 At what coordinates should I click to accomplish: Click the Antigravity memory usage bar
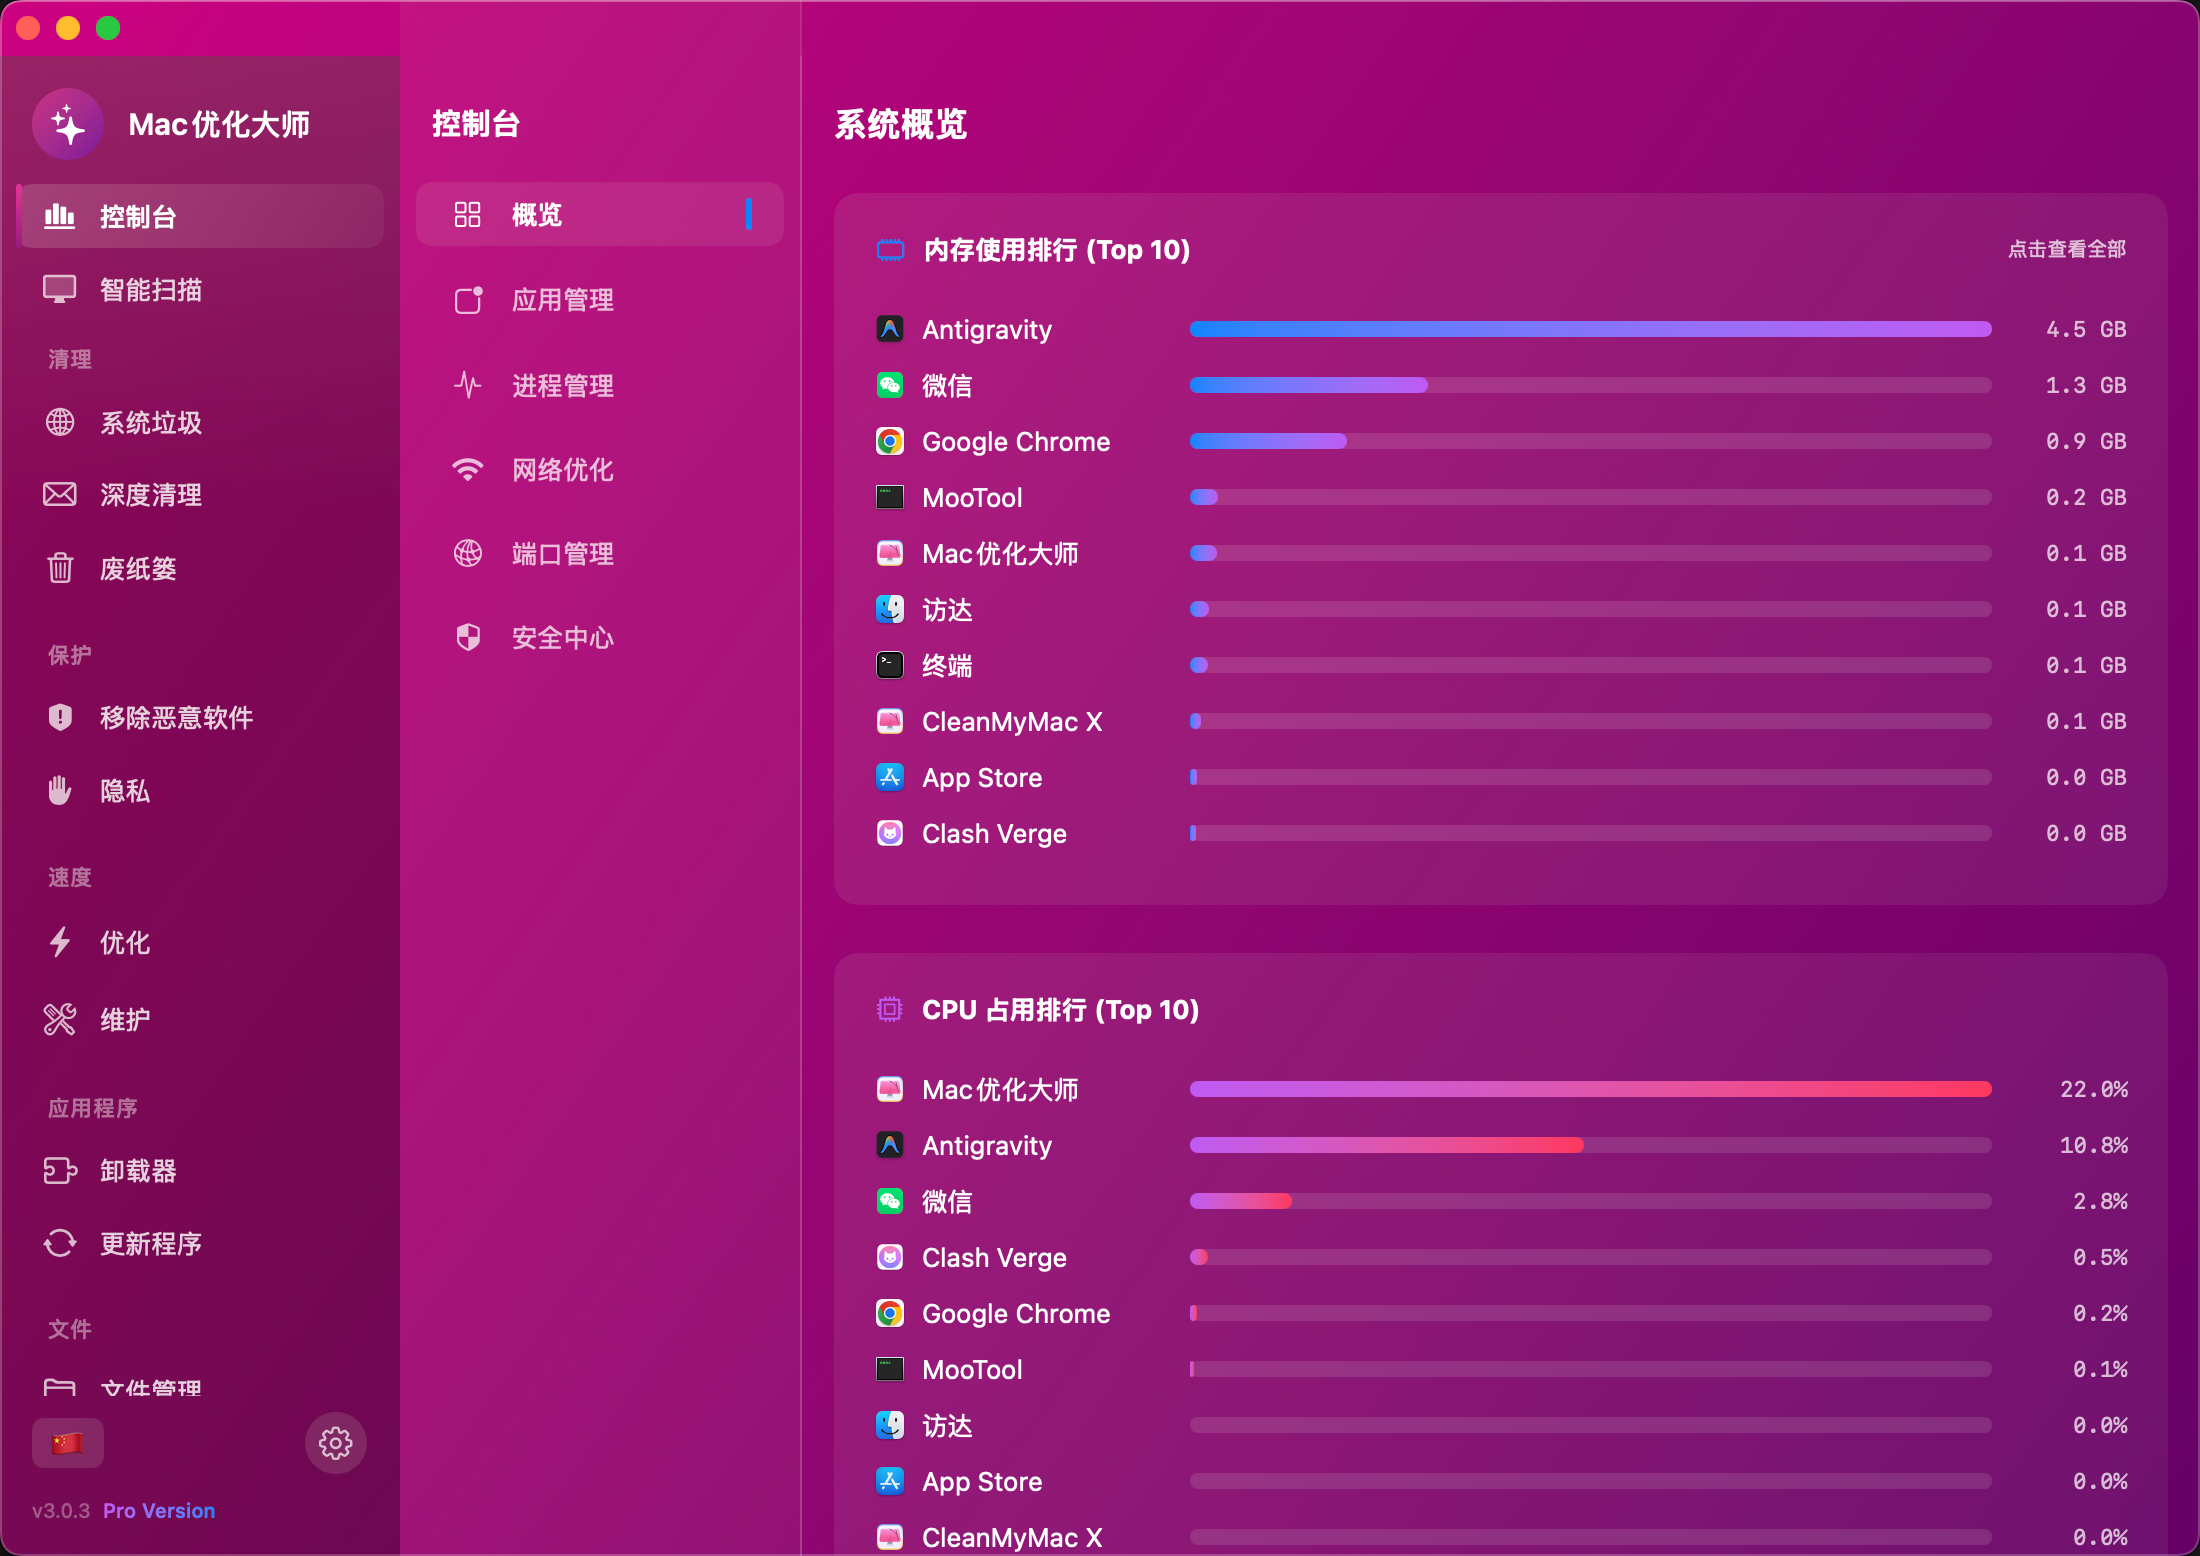pyautogui.click(x=1590, y=328)
